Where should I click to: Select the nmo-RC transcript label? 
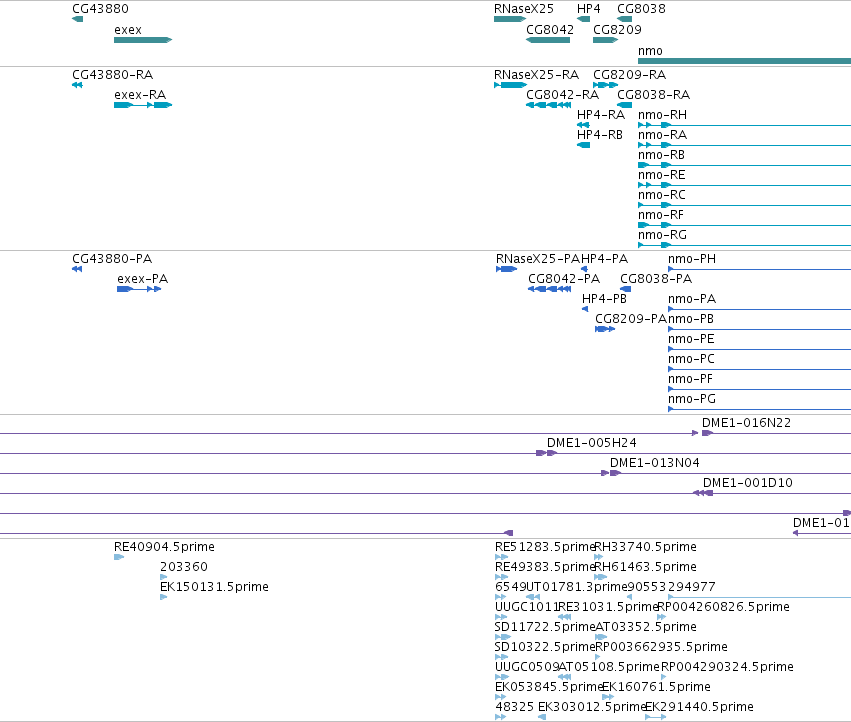[662, 195]
